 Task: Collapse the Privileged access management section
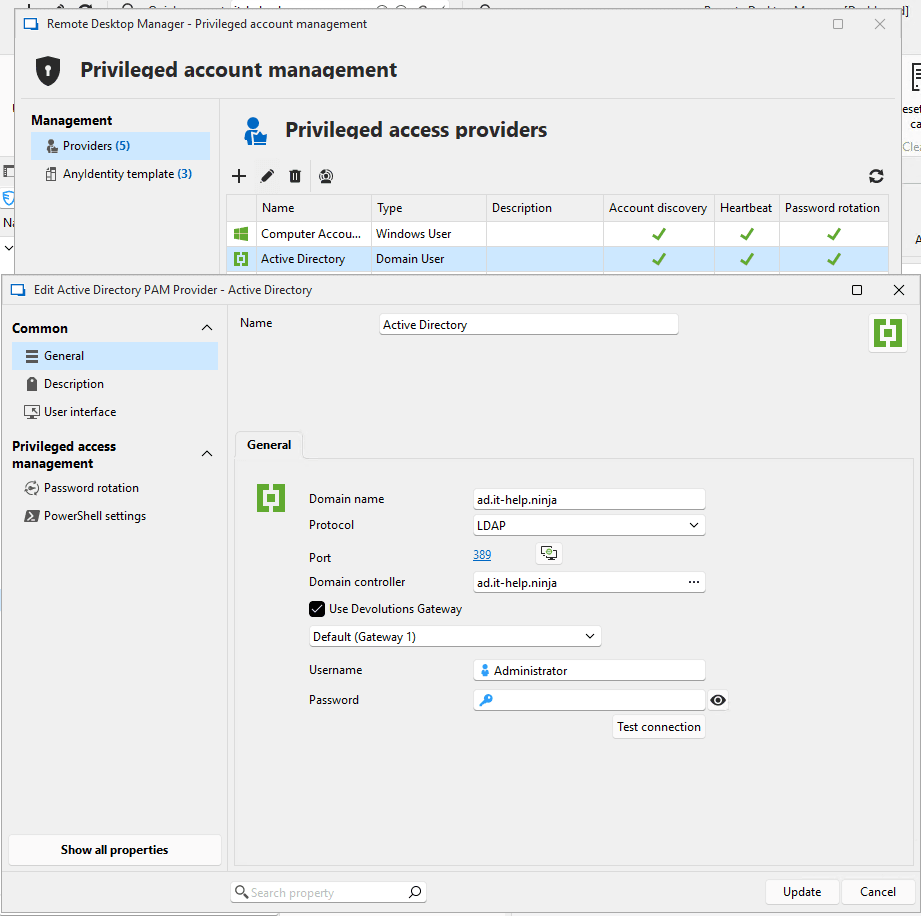coord(207,454)
